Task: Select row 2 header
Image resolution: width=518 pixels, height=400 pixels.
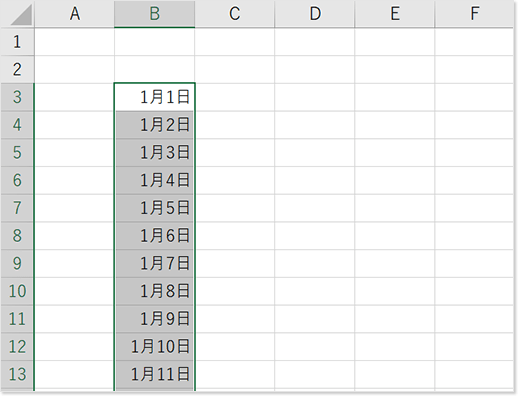Action: tap(17, 69)
